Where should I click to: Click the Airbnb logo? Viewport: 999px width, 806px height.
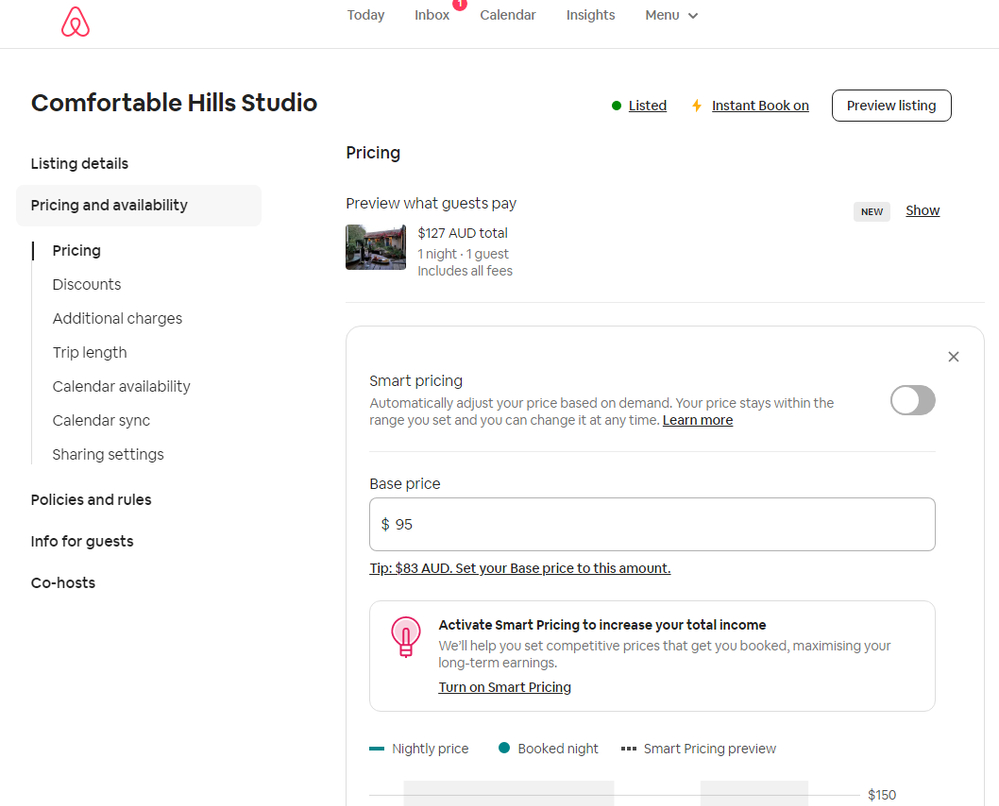click(75, 20)
